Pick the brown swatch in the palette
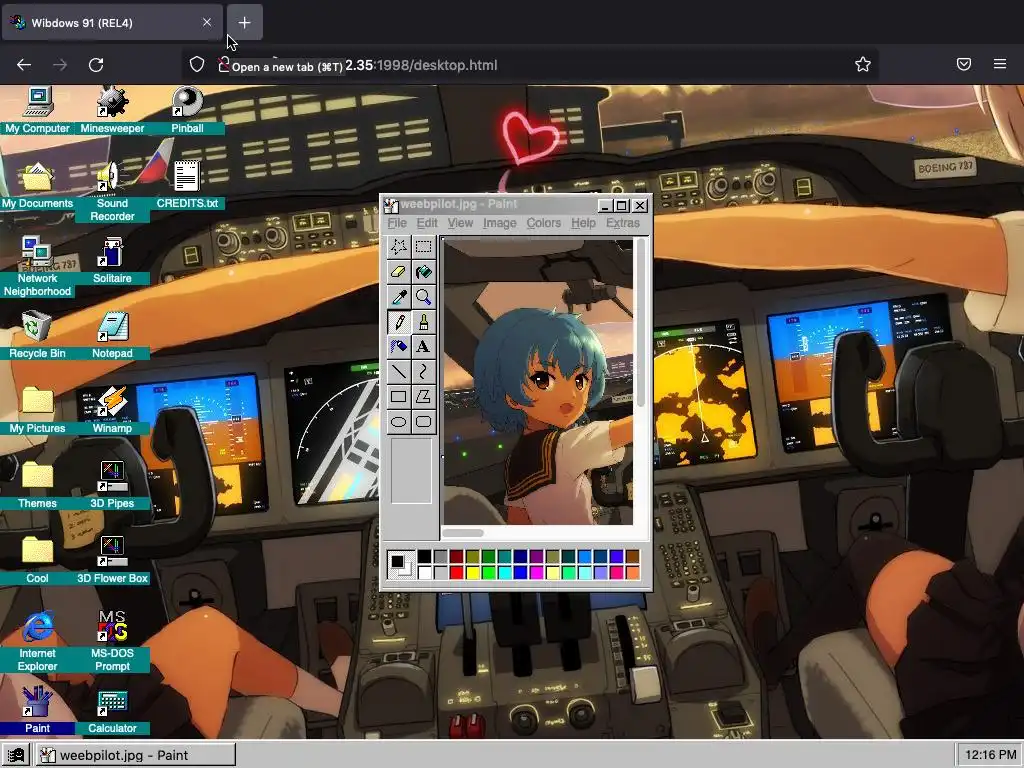 tap(632, 556)
